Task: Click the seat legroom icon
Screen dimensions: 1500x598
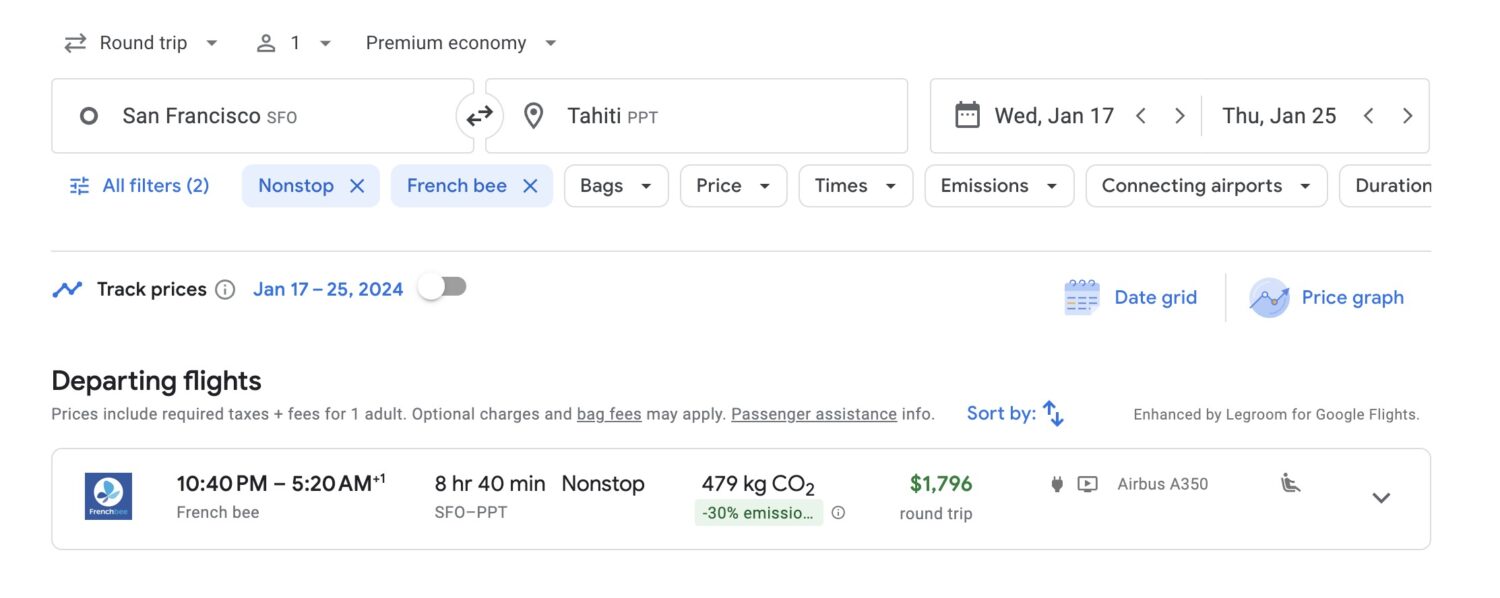Action: [1291, 484]
